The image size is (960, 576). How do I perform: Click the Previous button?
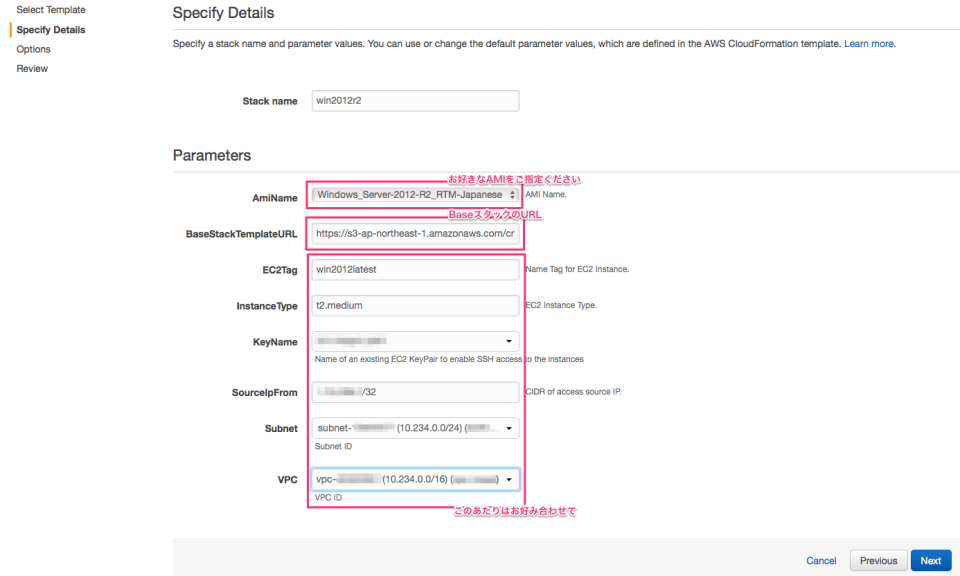[878, 560]
